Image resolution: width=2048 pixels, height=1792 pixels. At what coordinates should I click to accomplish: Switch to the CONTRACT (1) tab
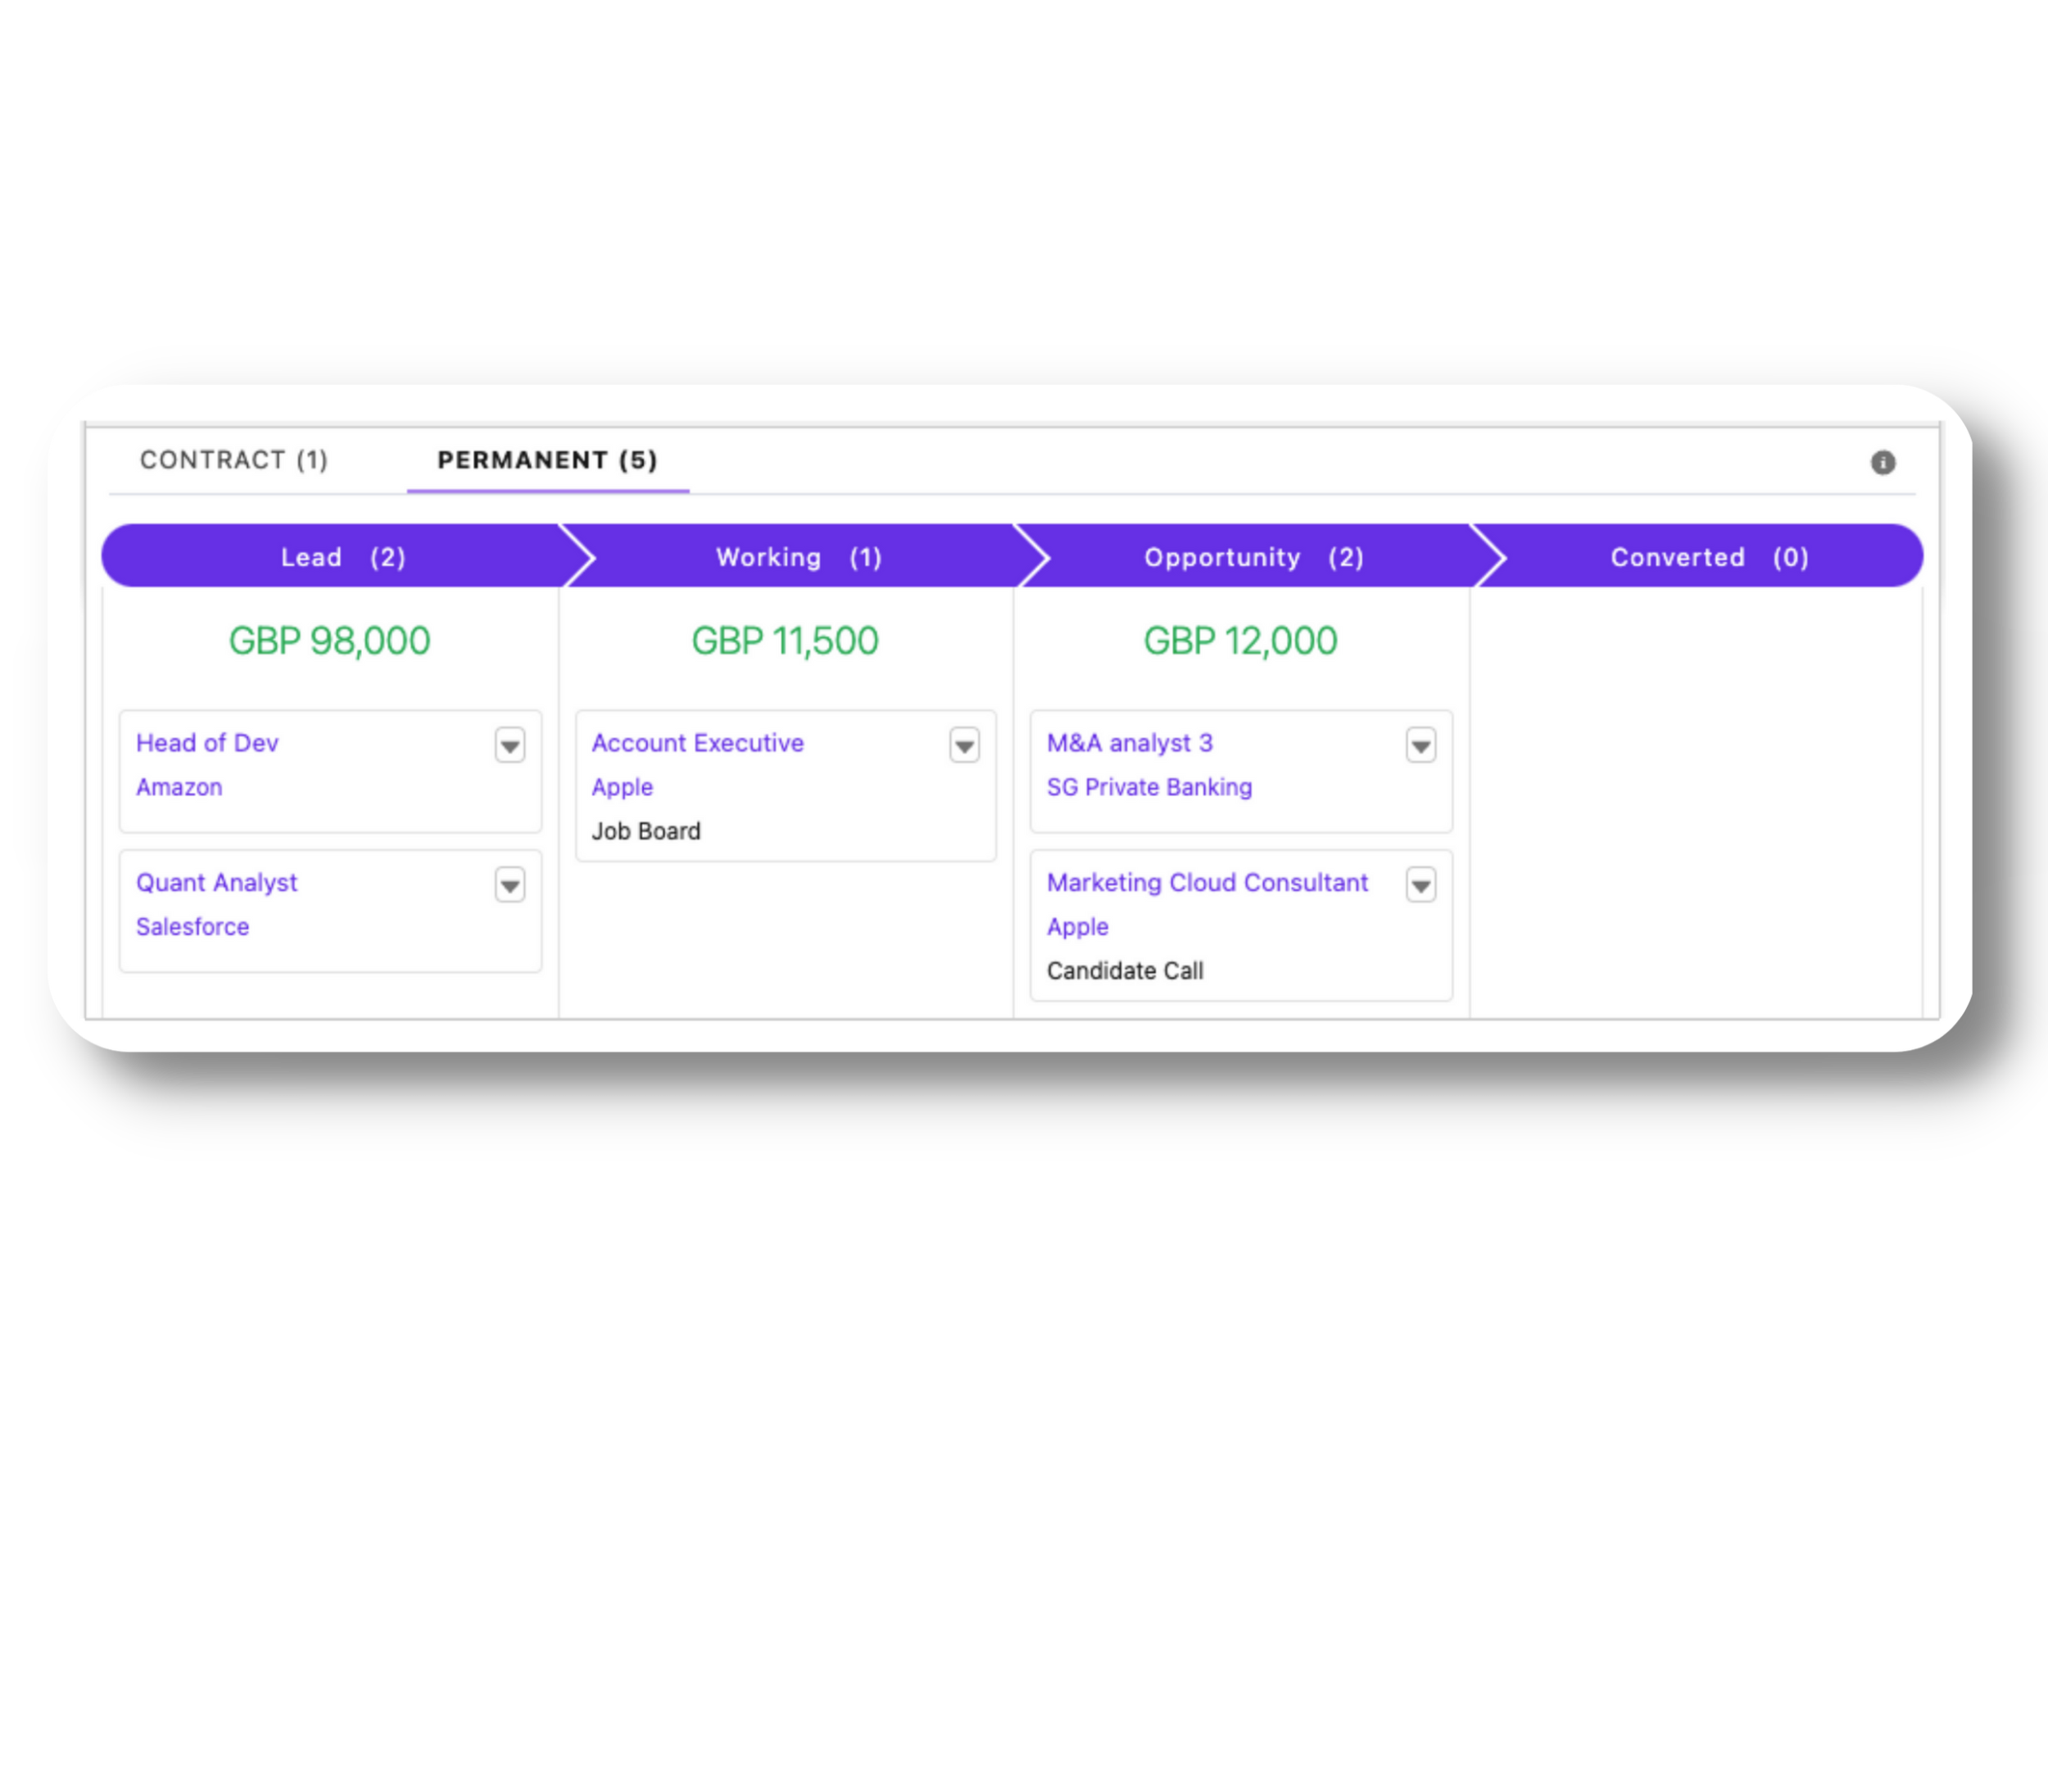tap(233, 460)
